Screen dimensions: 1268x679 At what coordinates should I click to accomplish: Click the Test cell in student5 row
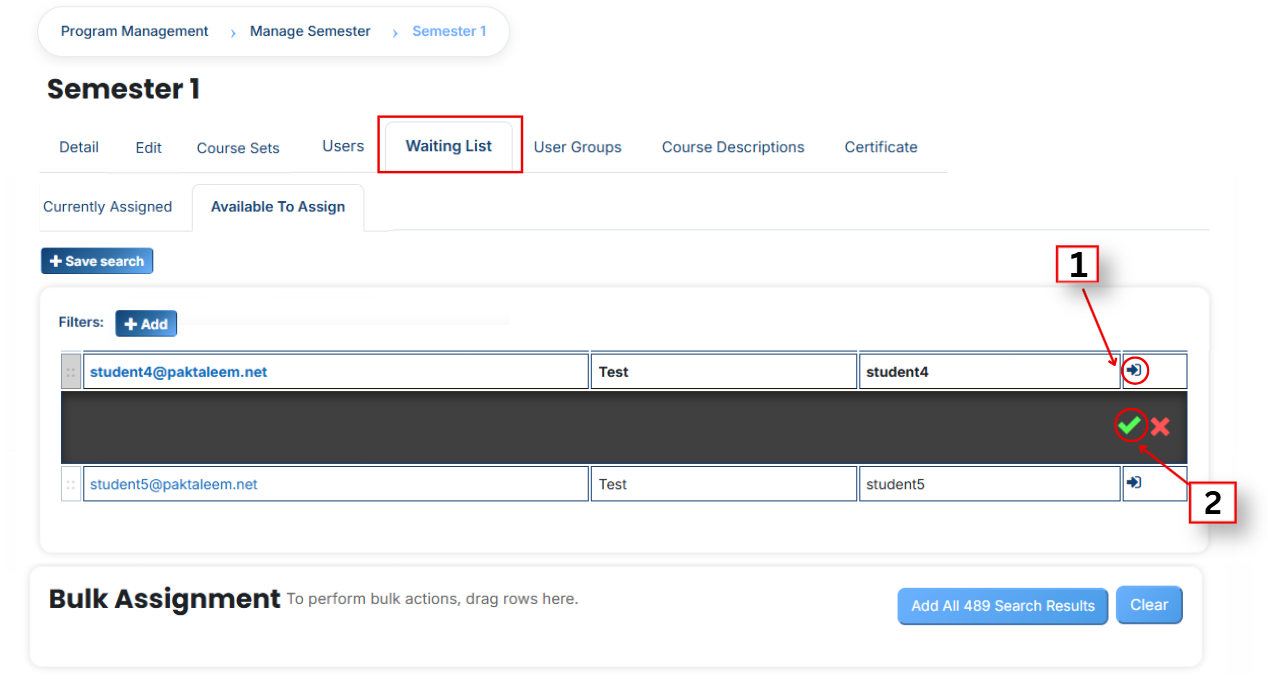click(724, 484)
